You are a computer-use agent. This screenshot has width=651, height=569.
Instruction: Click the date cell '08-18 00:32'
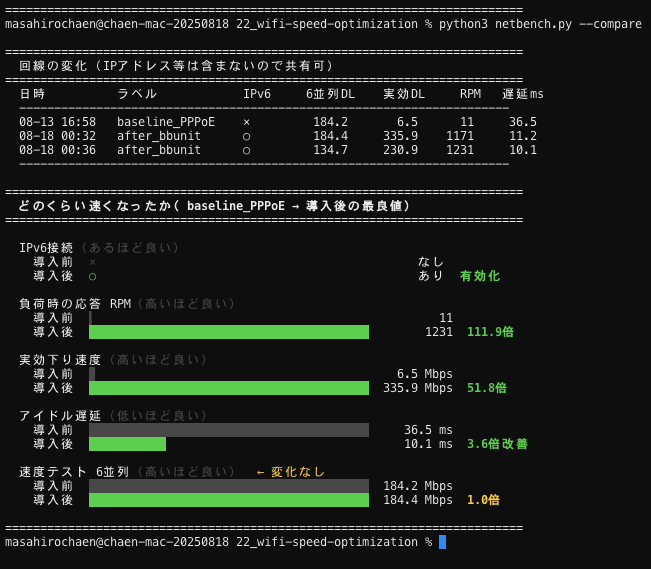57,136
